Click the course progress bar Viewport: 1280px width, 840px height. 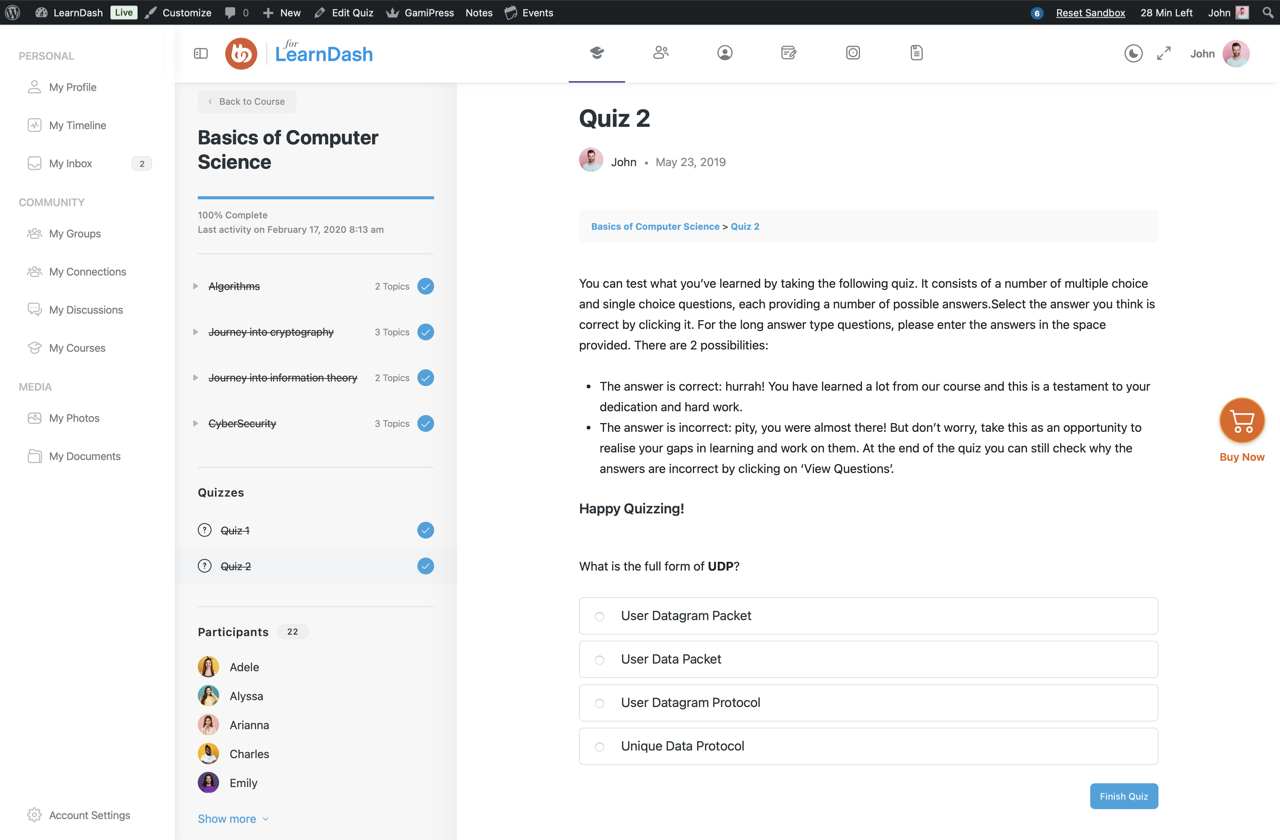[x=316, y=198]
